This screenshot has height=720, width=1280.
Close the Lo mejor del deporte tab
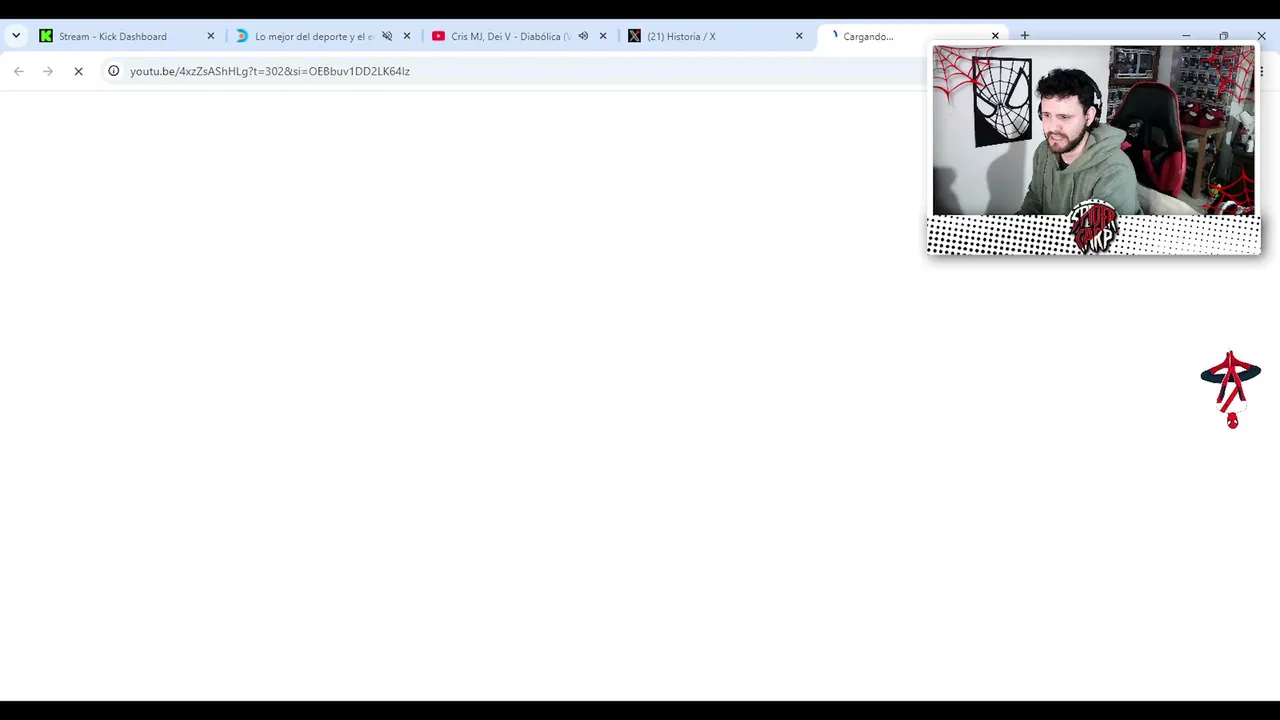tap(407, 36)
